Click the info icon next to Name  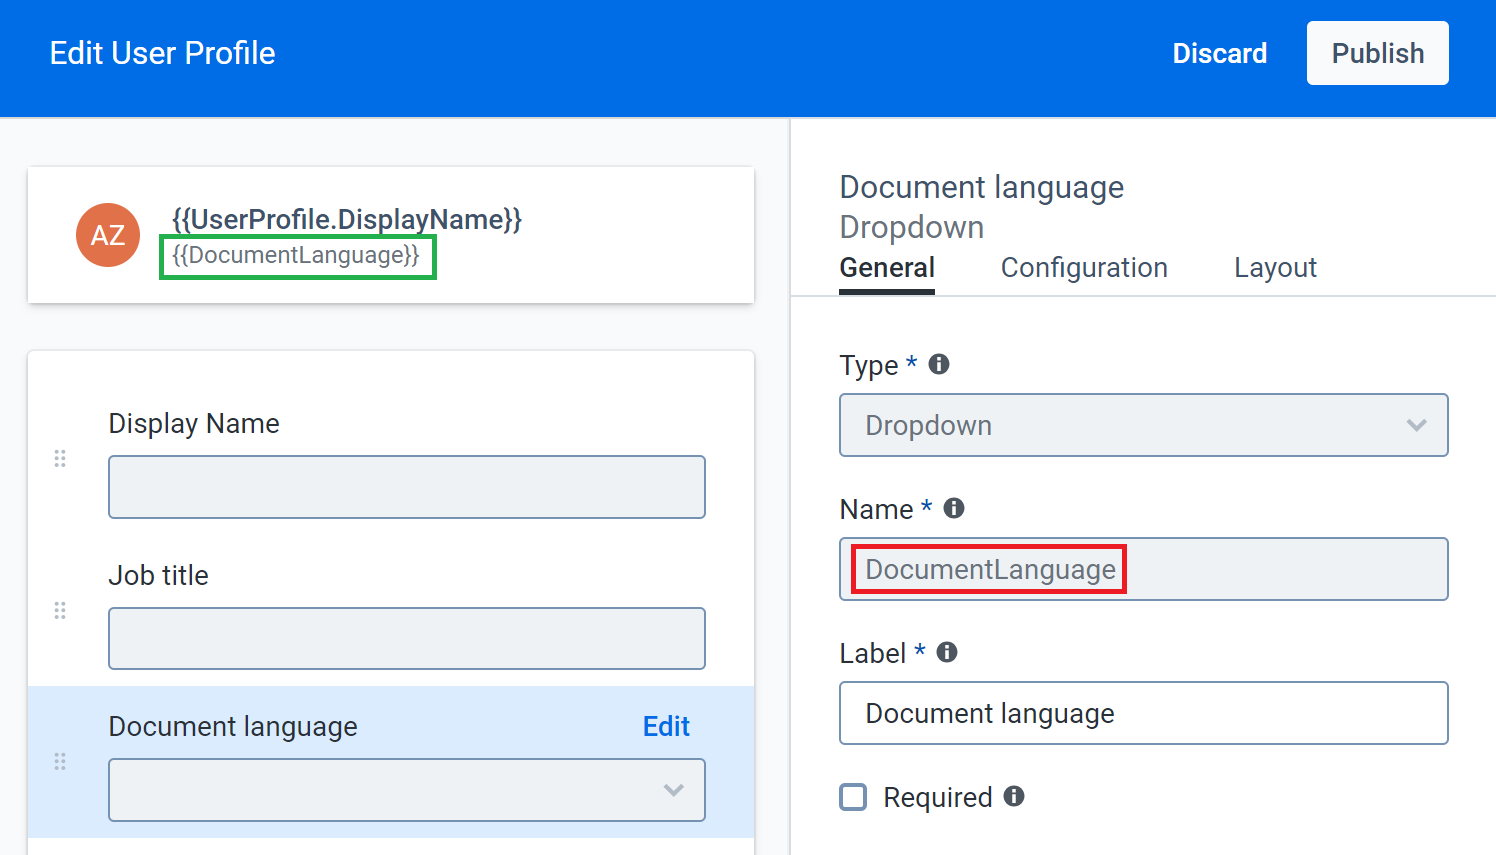pyautogui.click(x=953, y=508)
